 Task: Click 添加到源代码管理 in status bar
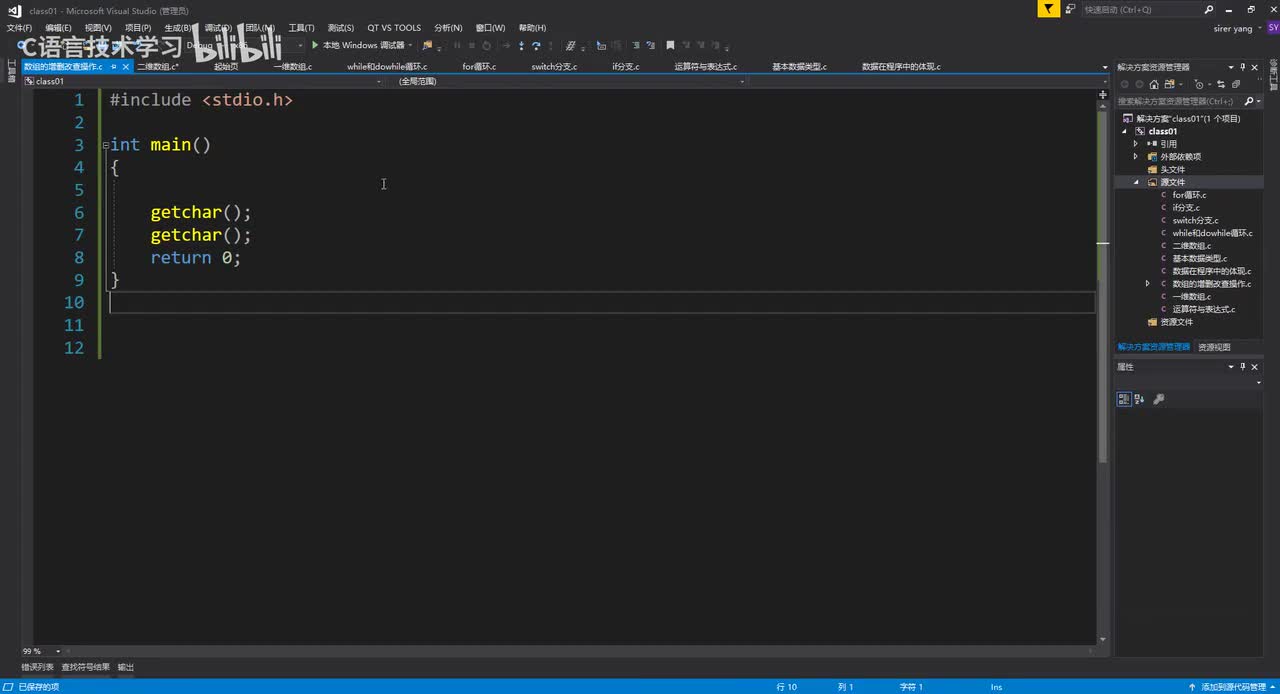coord(1234,687)
